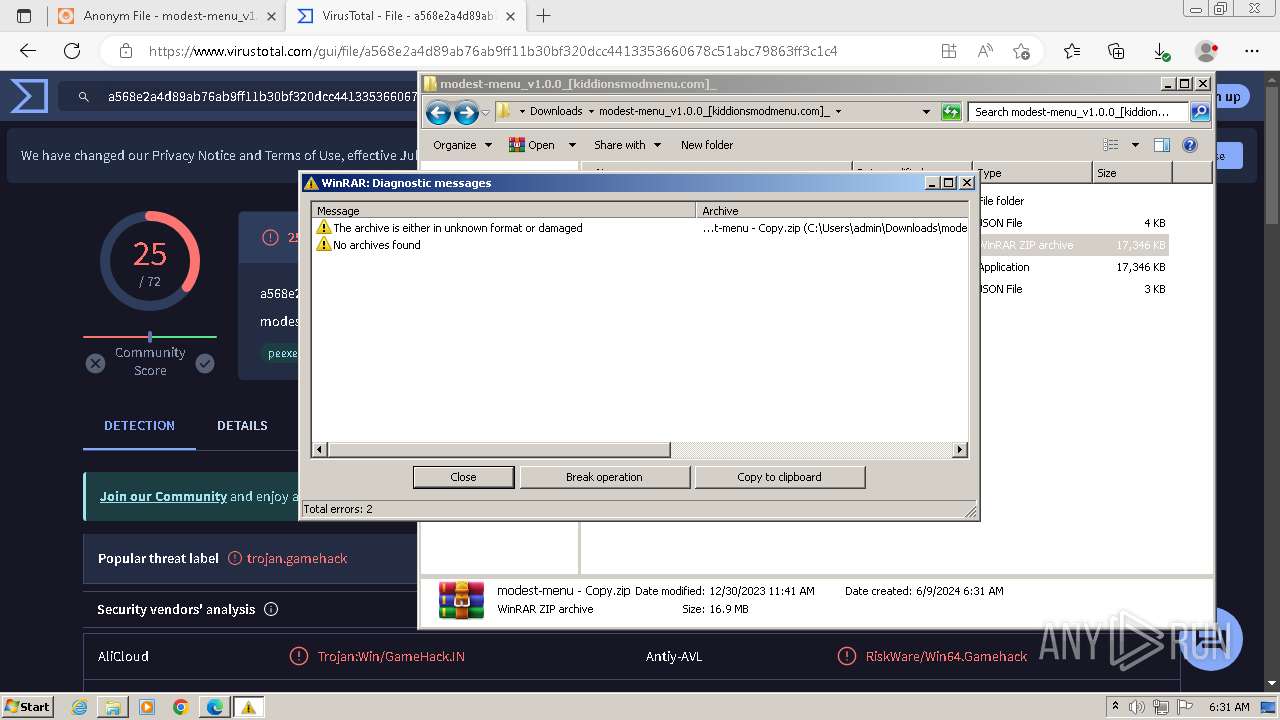
Task: Open File Explorer from taskbar
Action: click(x=113, y=707)
